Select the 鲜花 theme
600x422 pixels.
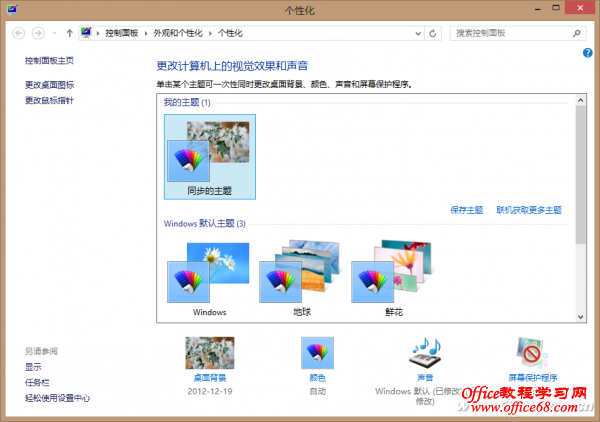(393, 278)
